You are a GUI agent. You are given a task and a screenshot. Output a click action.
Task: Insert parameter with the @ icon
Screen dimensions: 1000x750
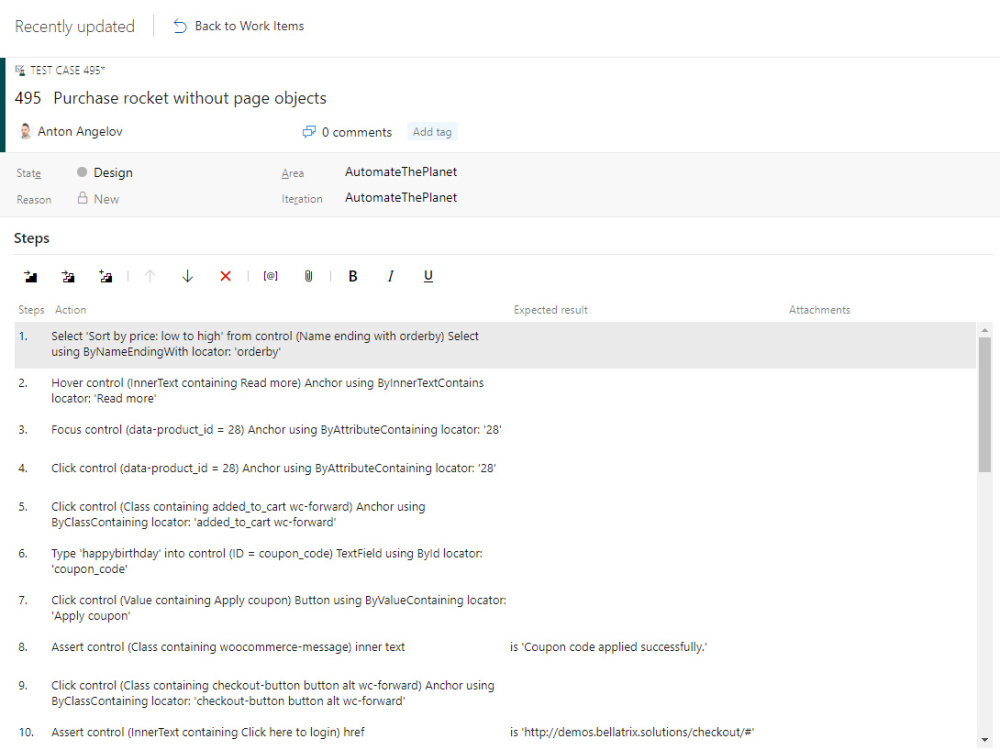click(270, 276)
